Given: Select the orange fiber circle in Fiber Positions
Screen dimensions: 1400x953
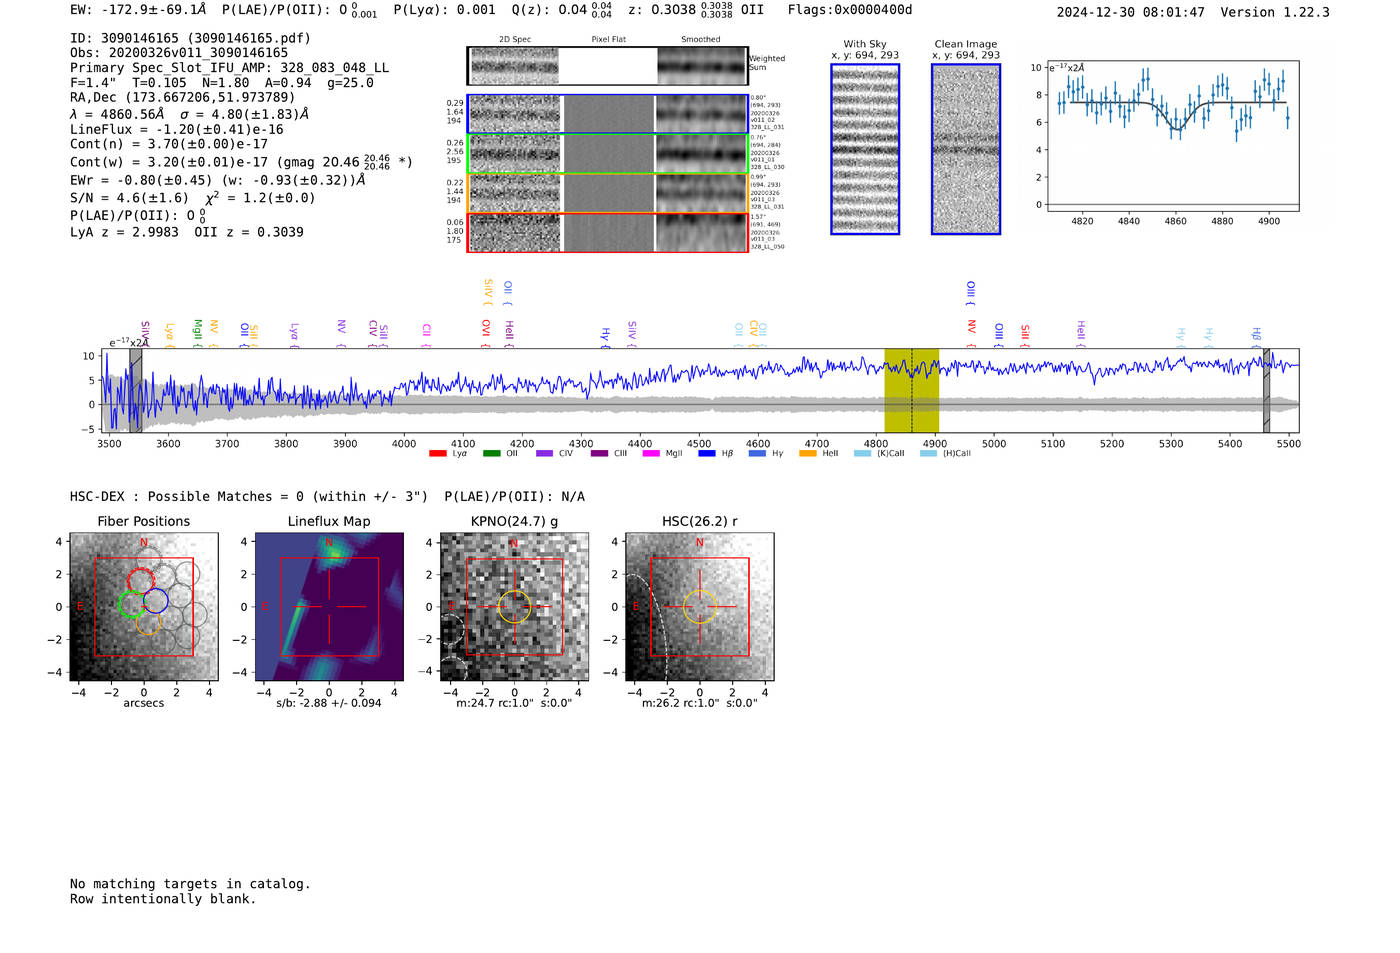Looking at the screenshot, I should tap(147, 624).
